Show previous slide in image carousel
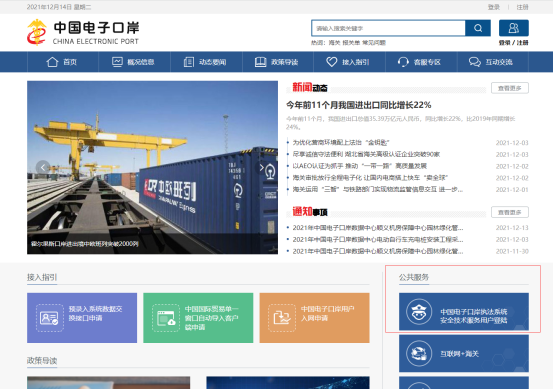 click(43, 167)
